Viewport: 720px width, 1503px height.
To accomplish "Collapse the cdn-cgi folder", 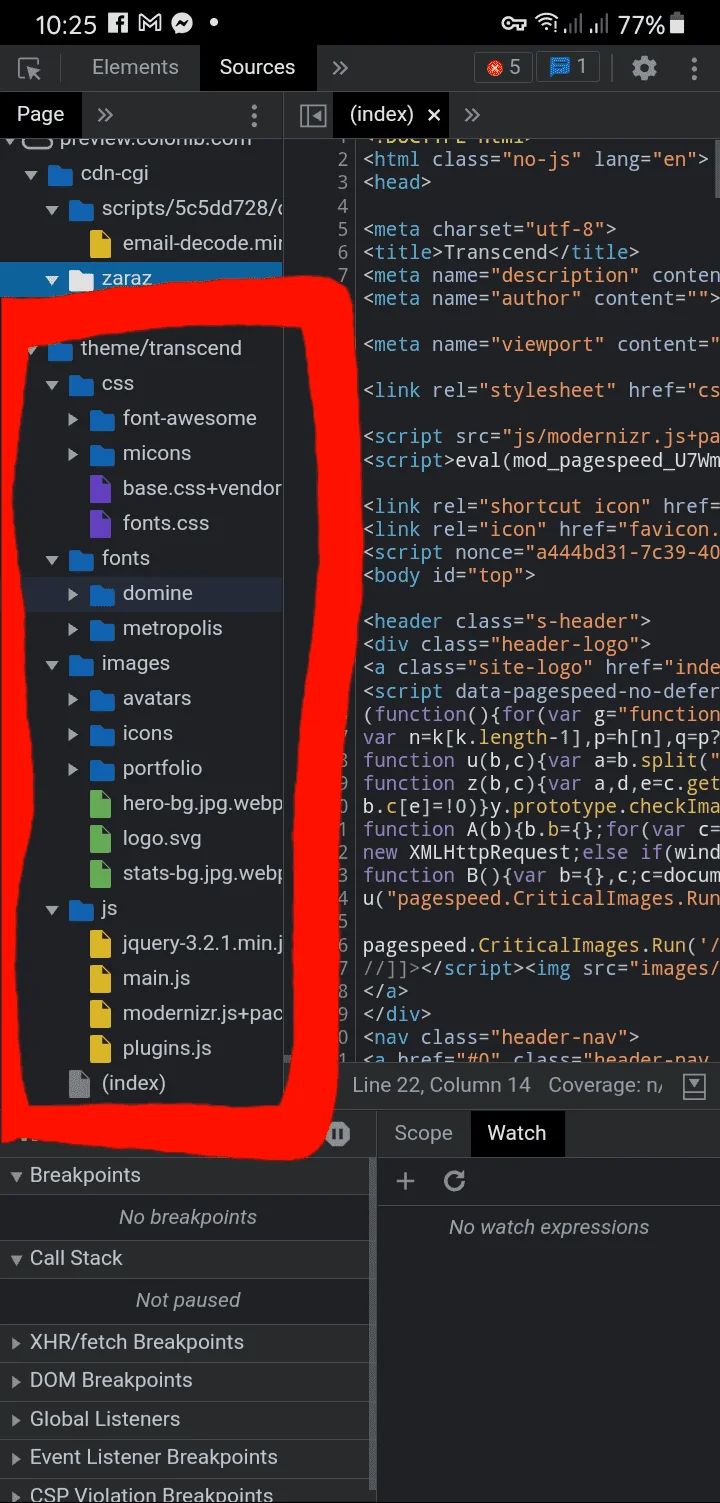I will (31, 174).
